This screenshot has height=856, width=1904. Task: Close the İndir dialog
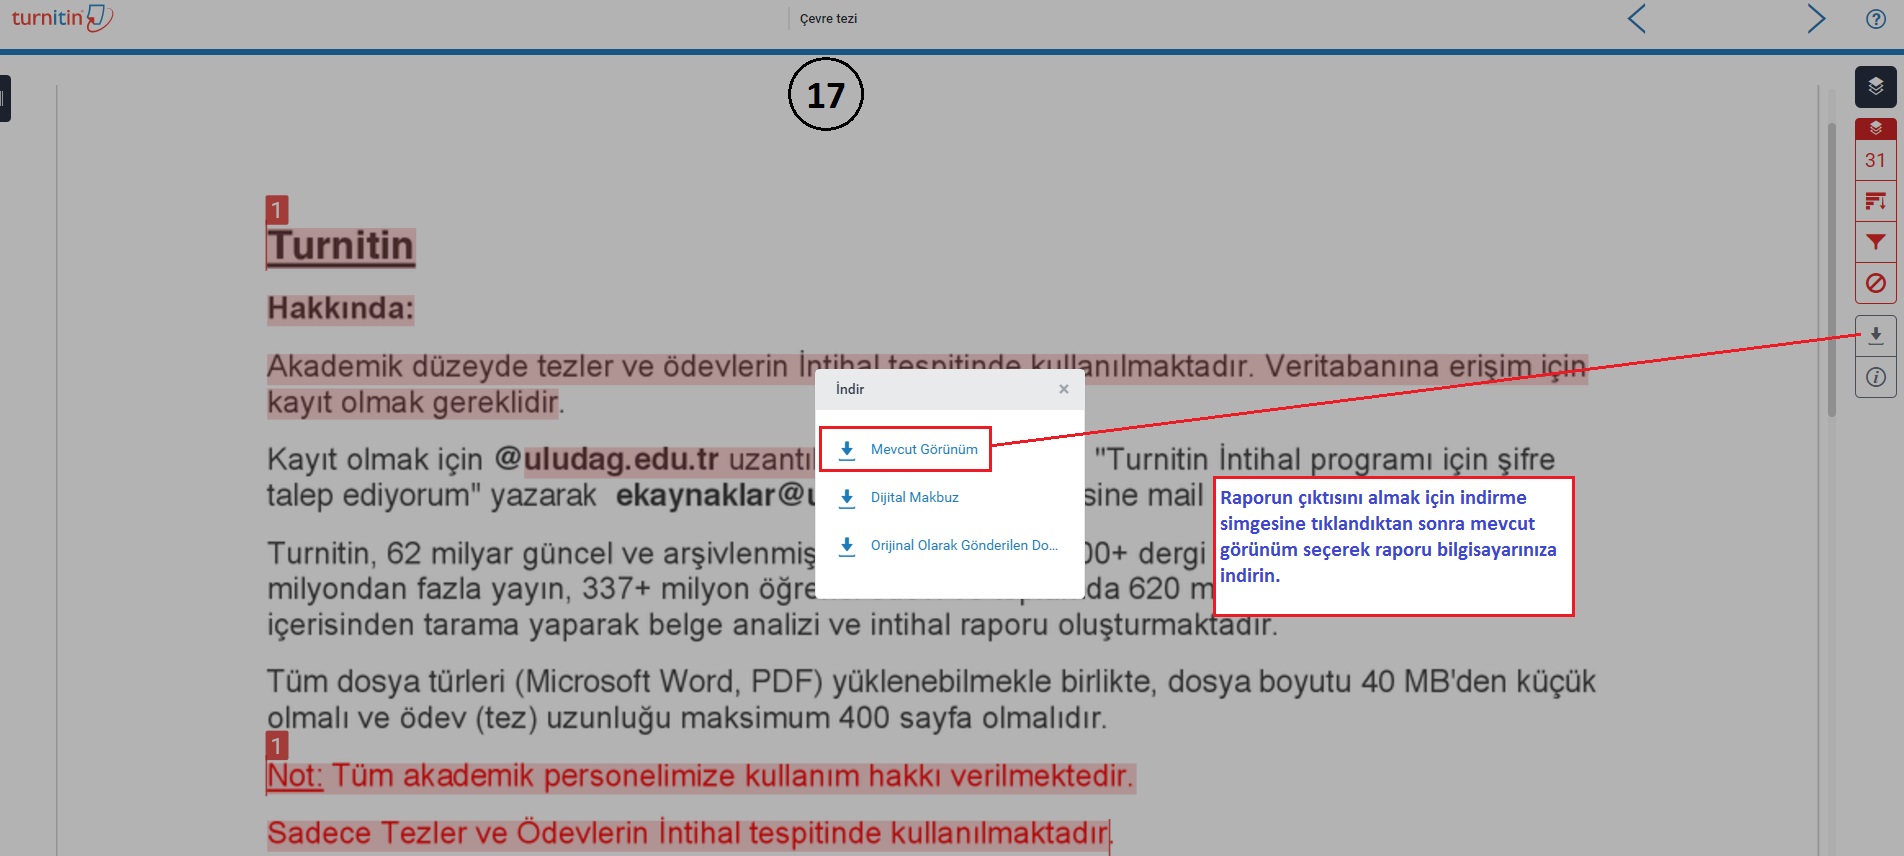click(1064, 389)
